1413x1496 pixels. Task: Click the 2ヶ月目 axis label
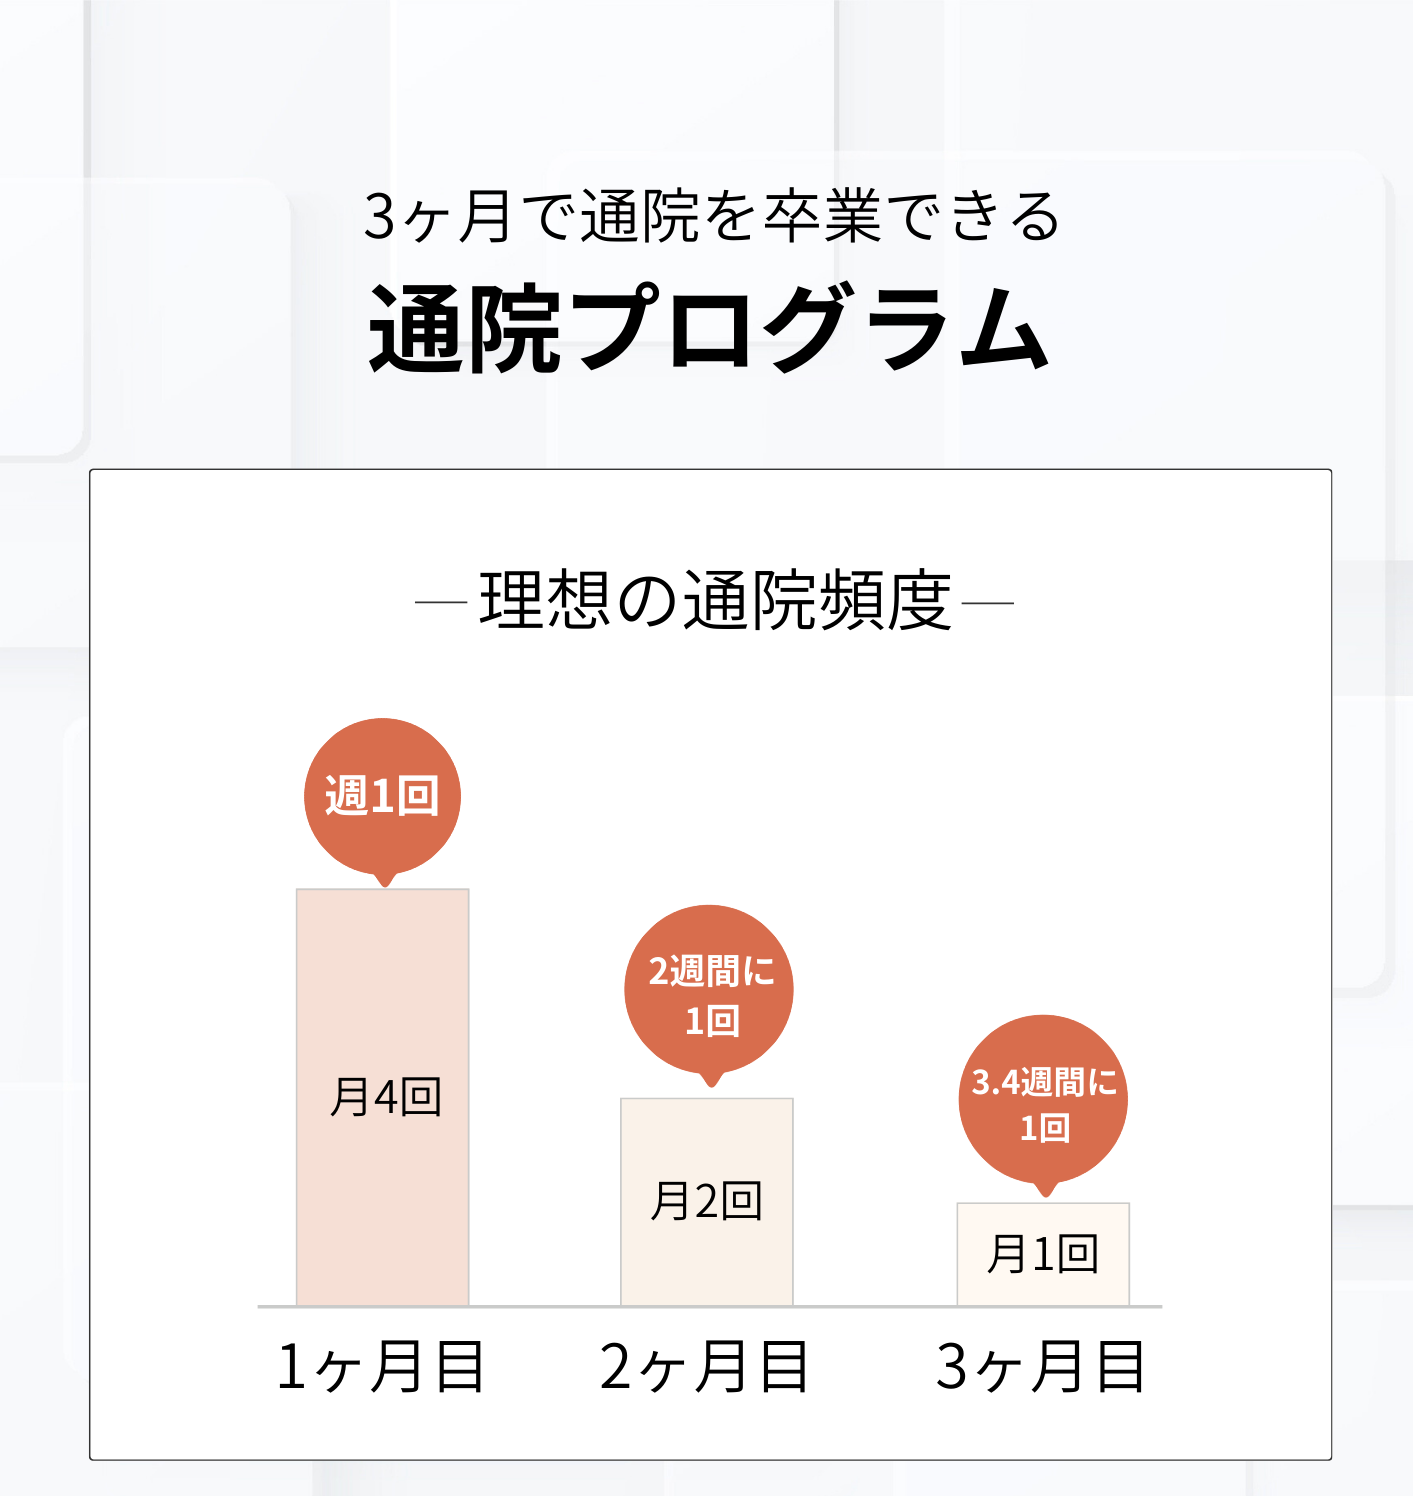point(705,1367)
